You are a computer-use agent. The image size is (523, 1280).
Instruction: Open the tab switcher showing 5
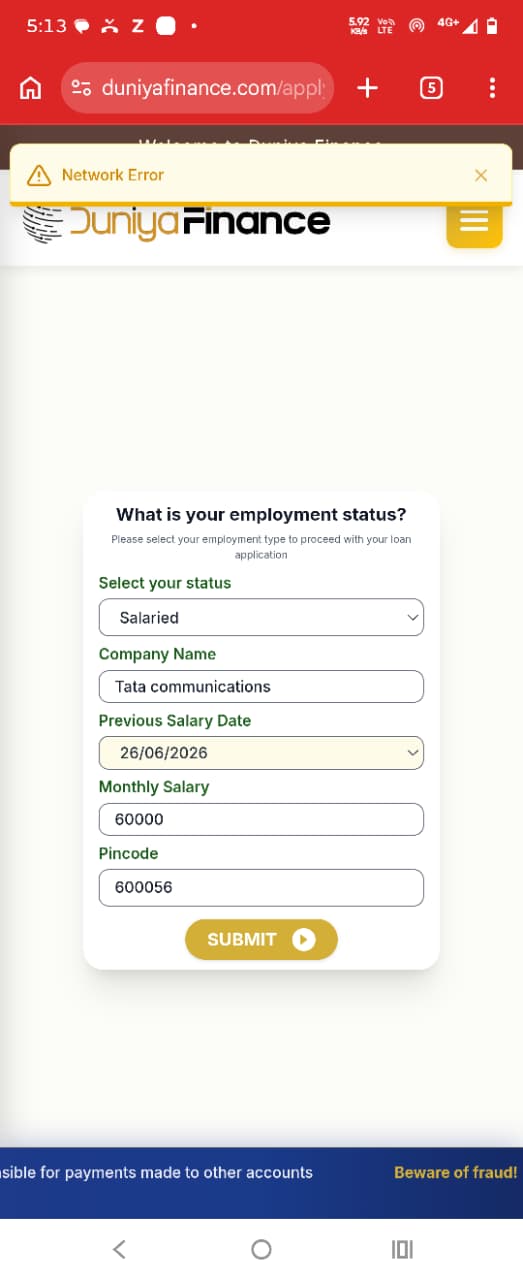coord(430,88)
